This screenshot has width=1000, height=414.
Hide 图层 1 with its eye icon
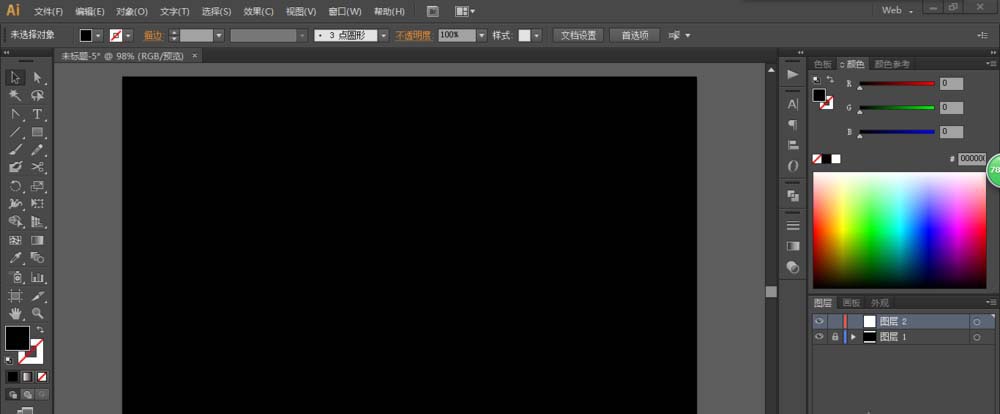click(820, 337)
